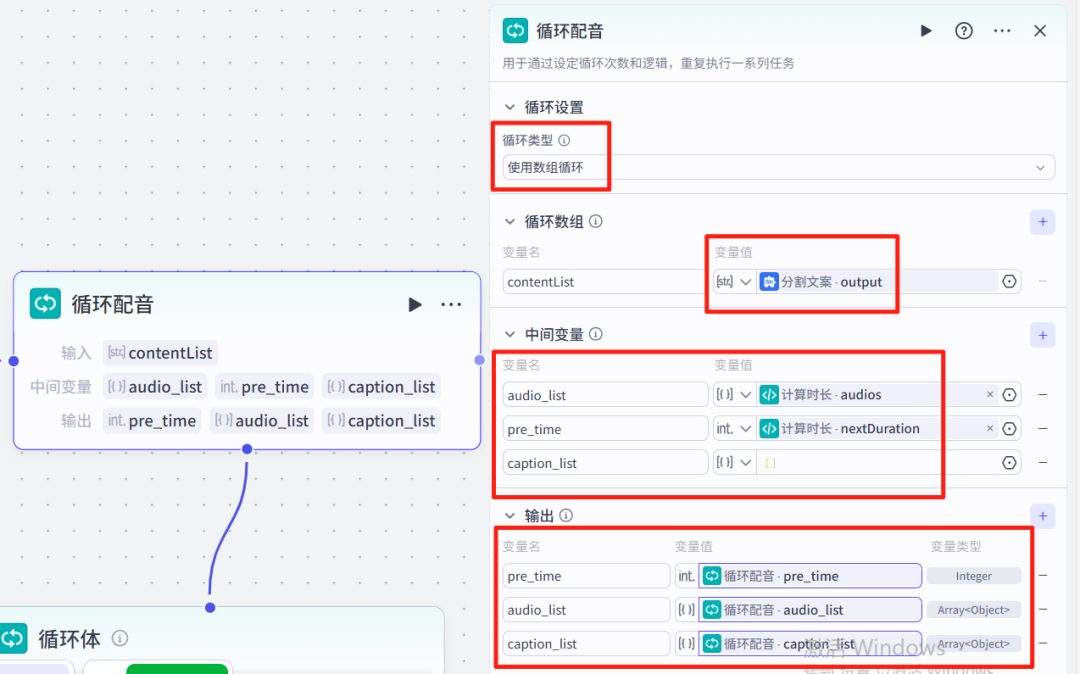Viewport: 1080px width, 674px height.
Task: Open the canvas node's more options menu
Action: 451,304
